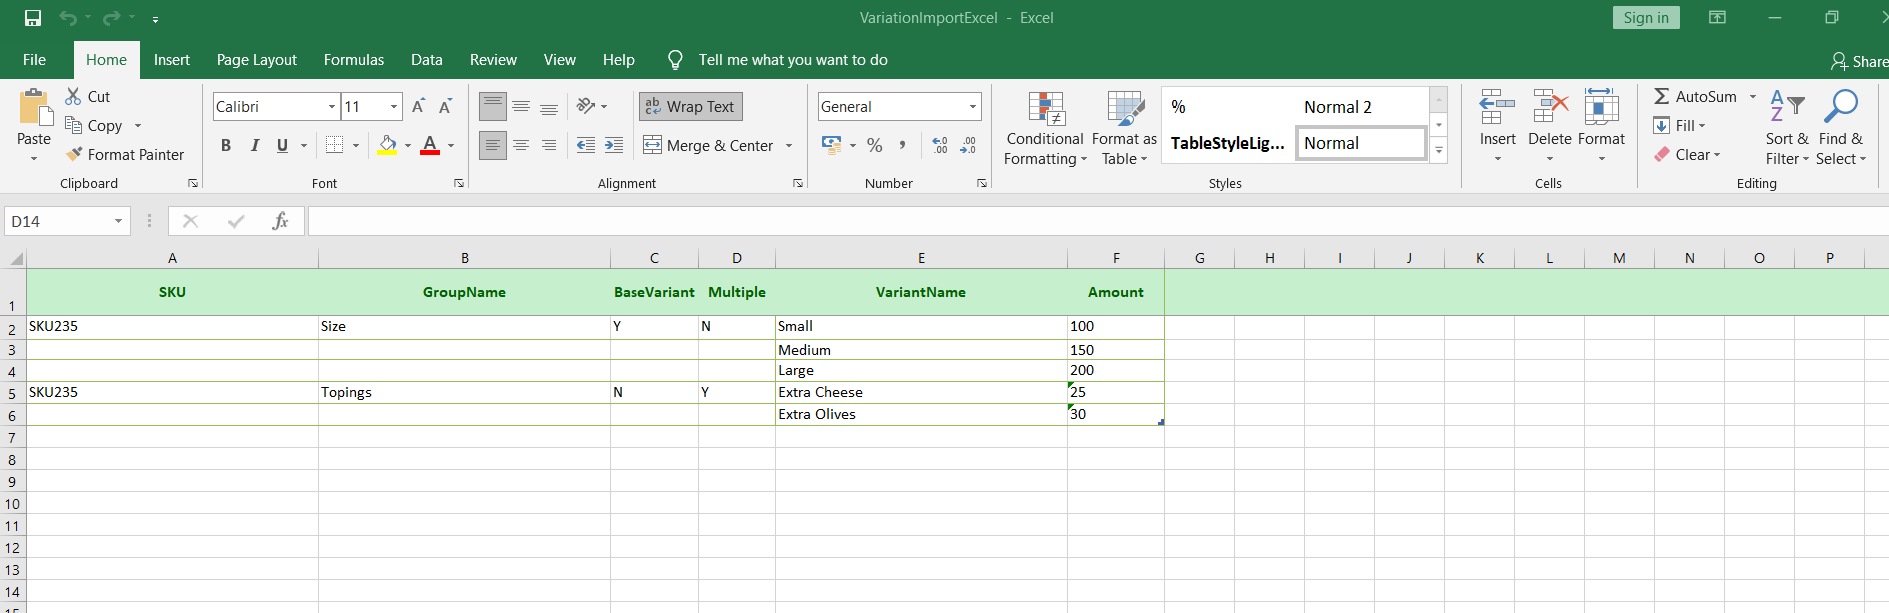Click Merge & Center
Screen dimensions: 1889x613
(708, 146)
